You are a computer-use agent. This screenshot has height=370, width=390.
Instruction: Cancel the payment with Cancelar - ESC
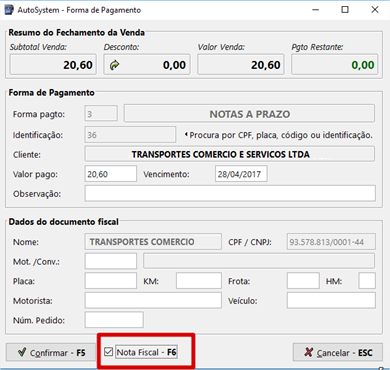coord(338,352)
